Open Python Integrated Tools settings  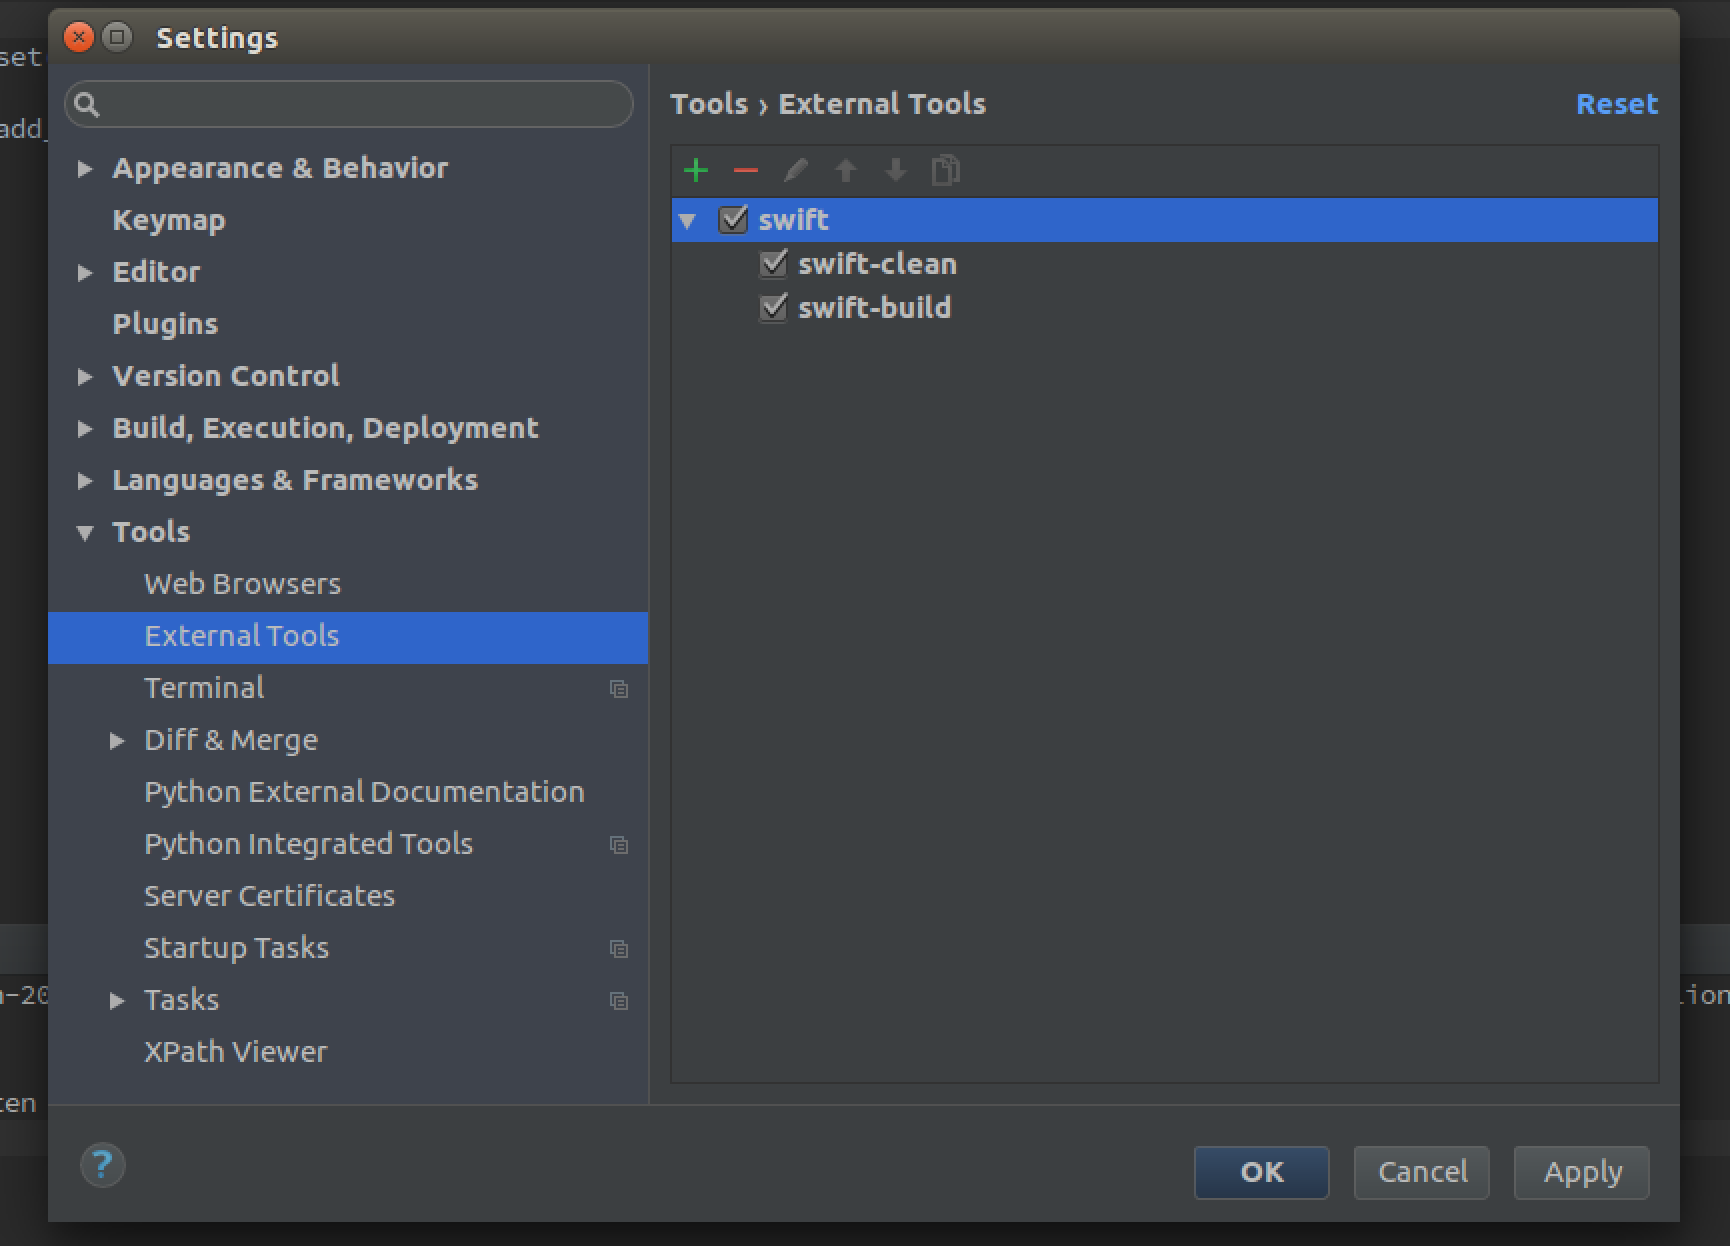(x=308, y=844)
